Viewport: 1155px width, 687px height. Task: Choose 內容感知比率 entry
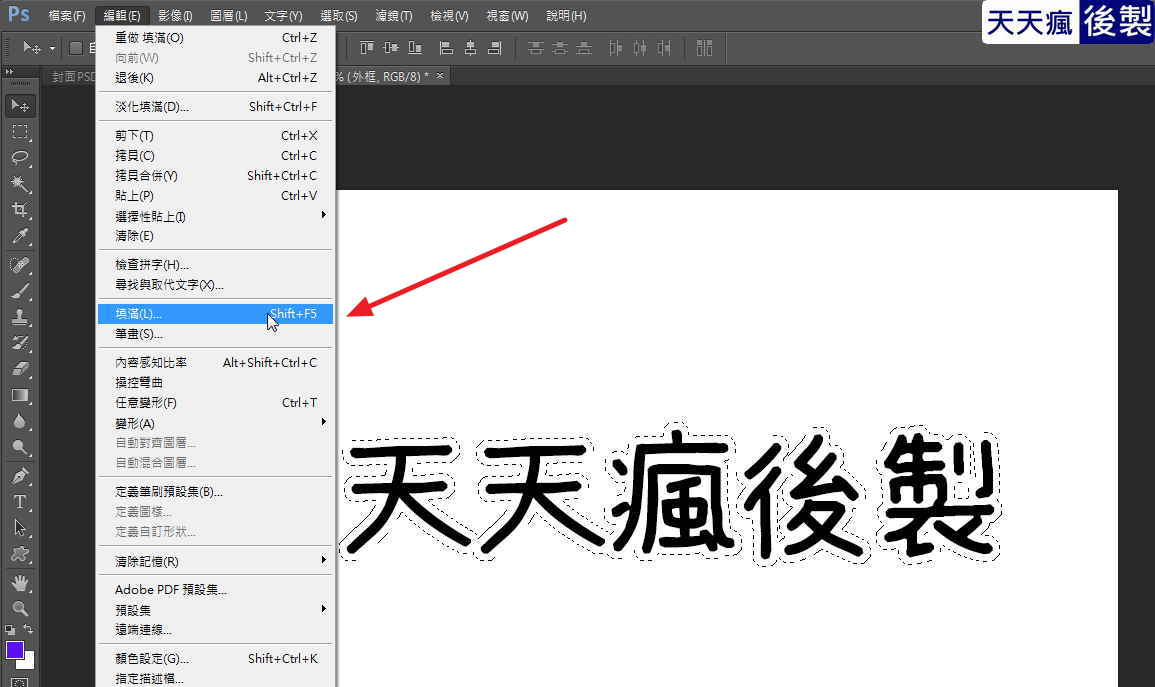click(215, 362)
